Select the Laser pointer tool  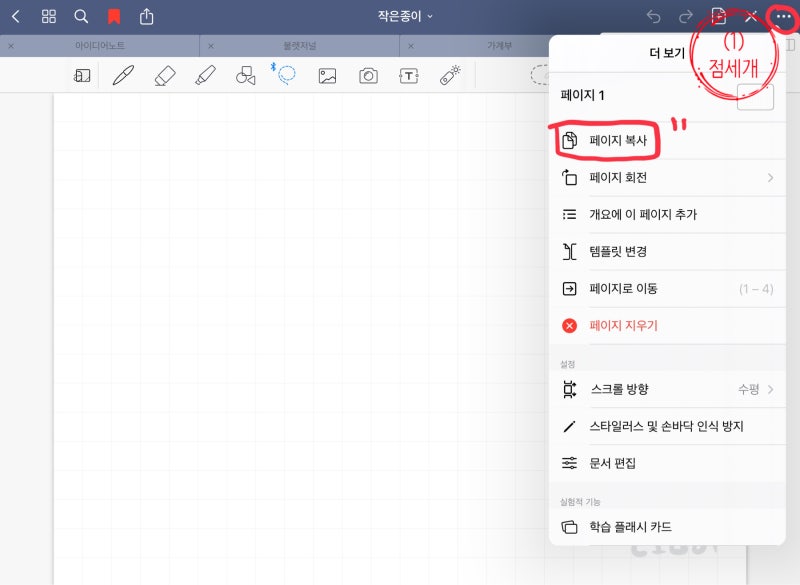(x=449, y=75)
